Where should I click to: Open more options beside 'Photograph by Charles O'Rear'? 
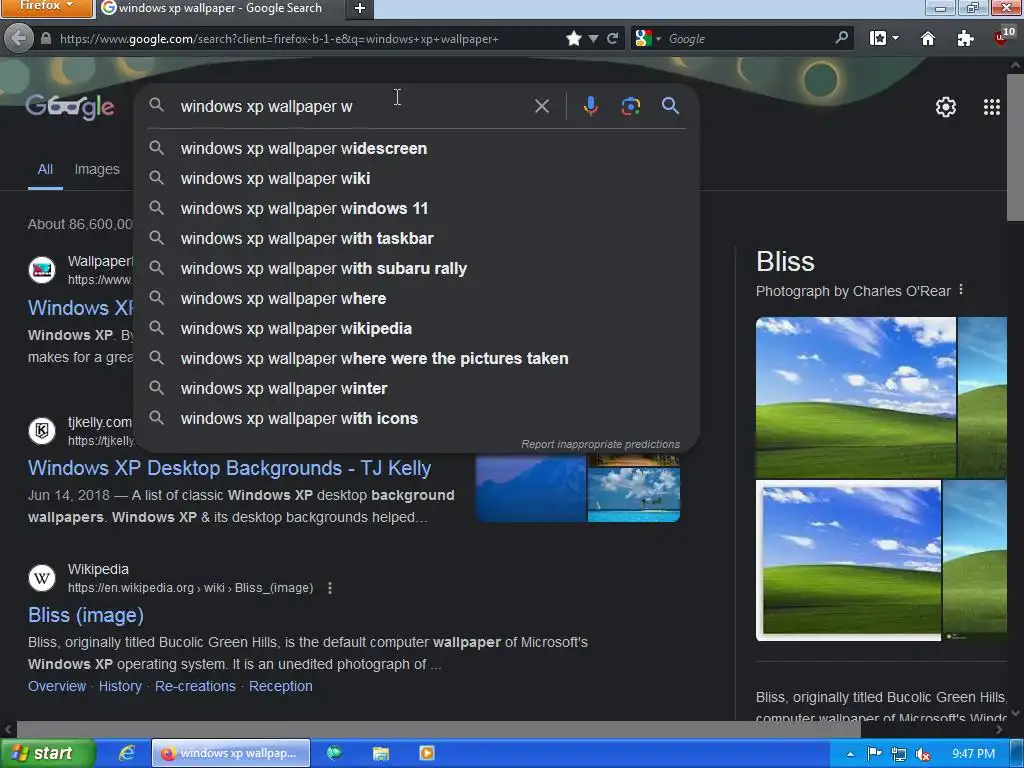[x=961, y=289]
